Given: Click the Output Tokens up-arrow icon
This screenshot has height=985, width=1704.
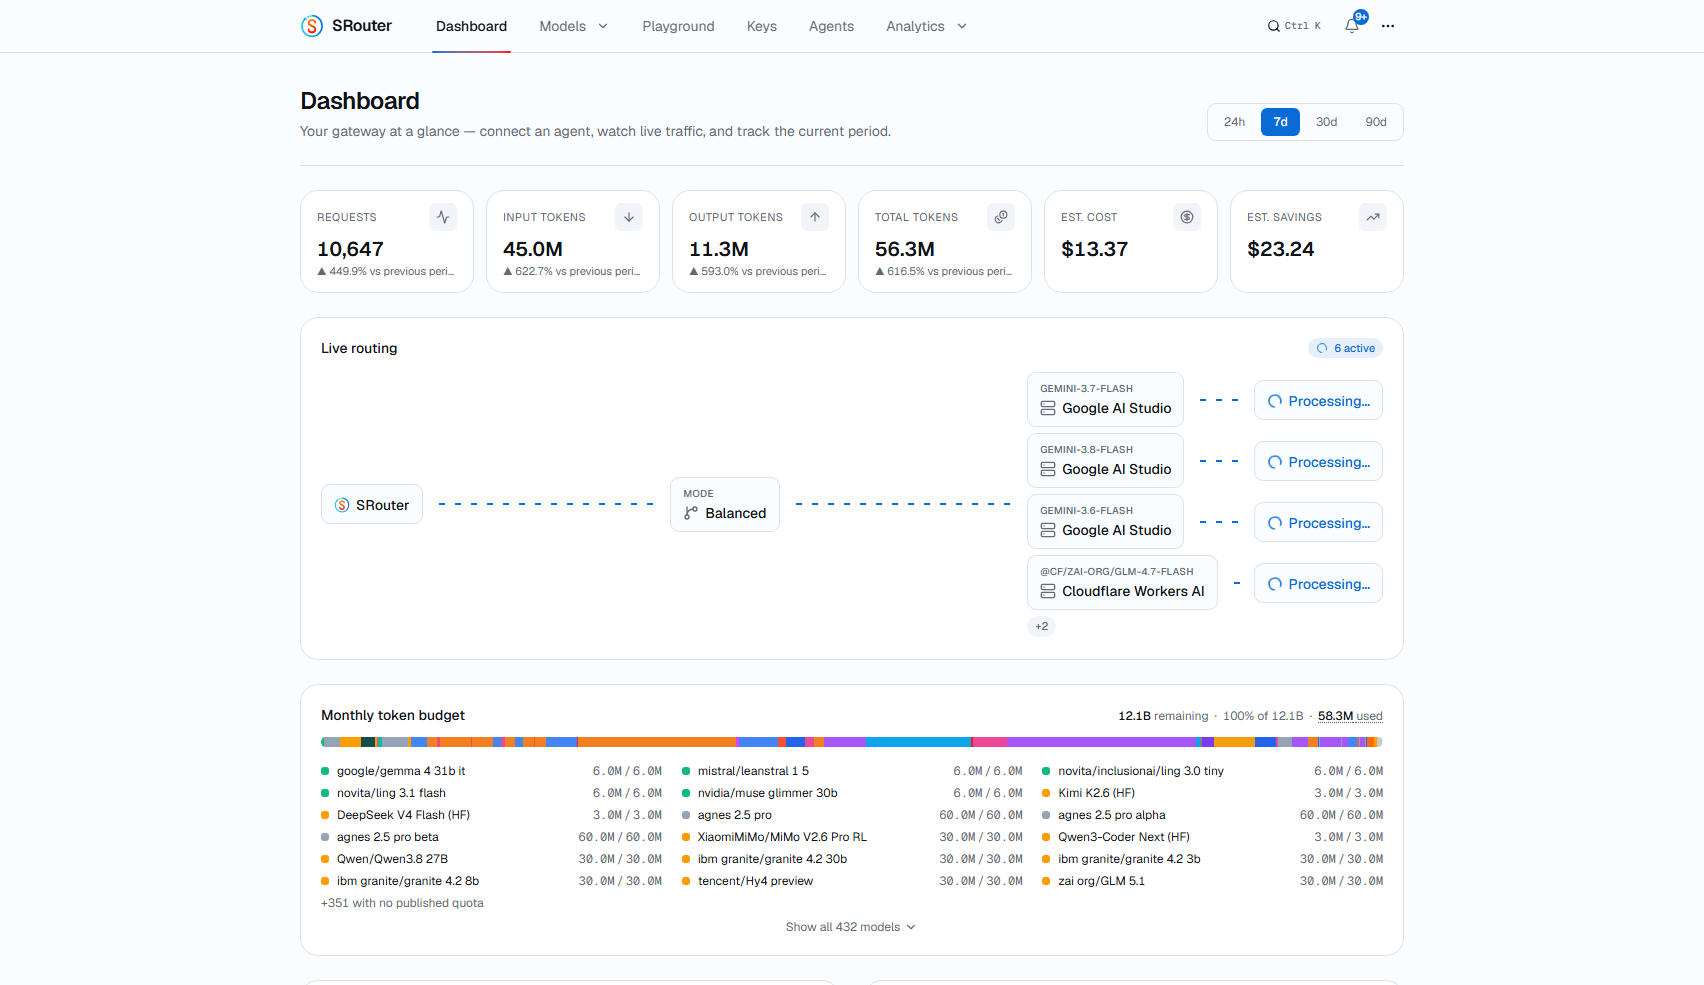Looking at the screenshot, I should click(815, 217).
